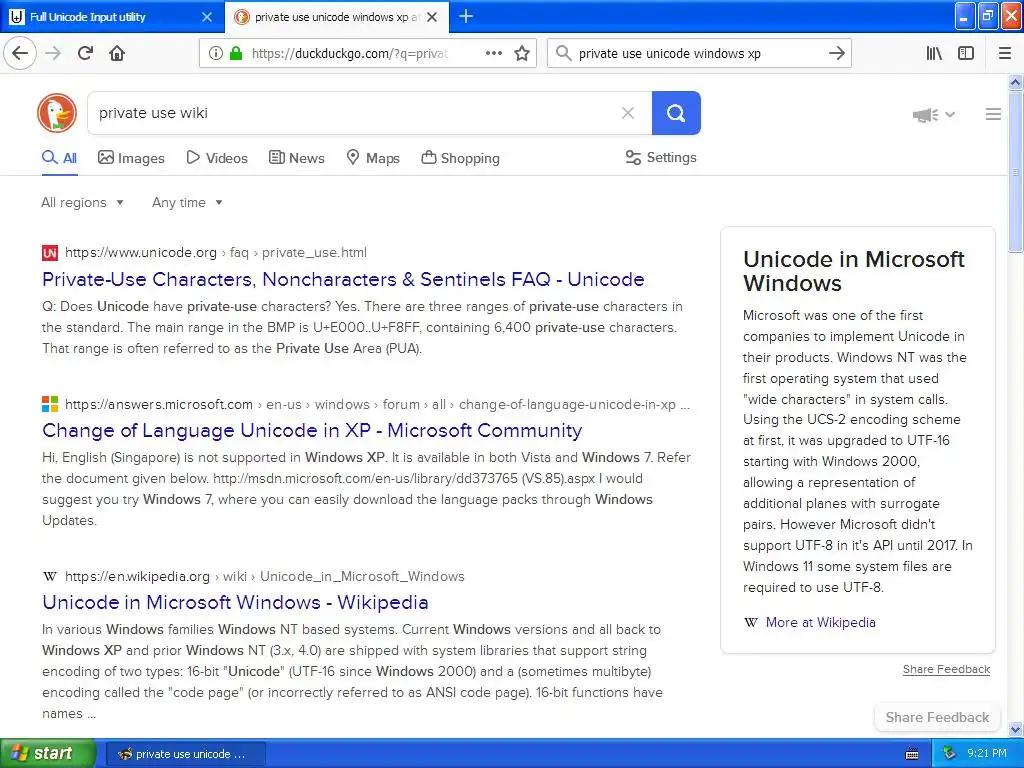The height and width of the screenshot is (768, 1024).
Task: Open a new browser tab
Action: pyautogui.click(x=466, y=16)
